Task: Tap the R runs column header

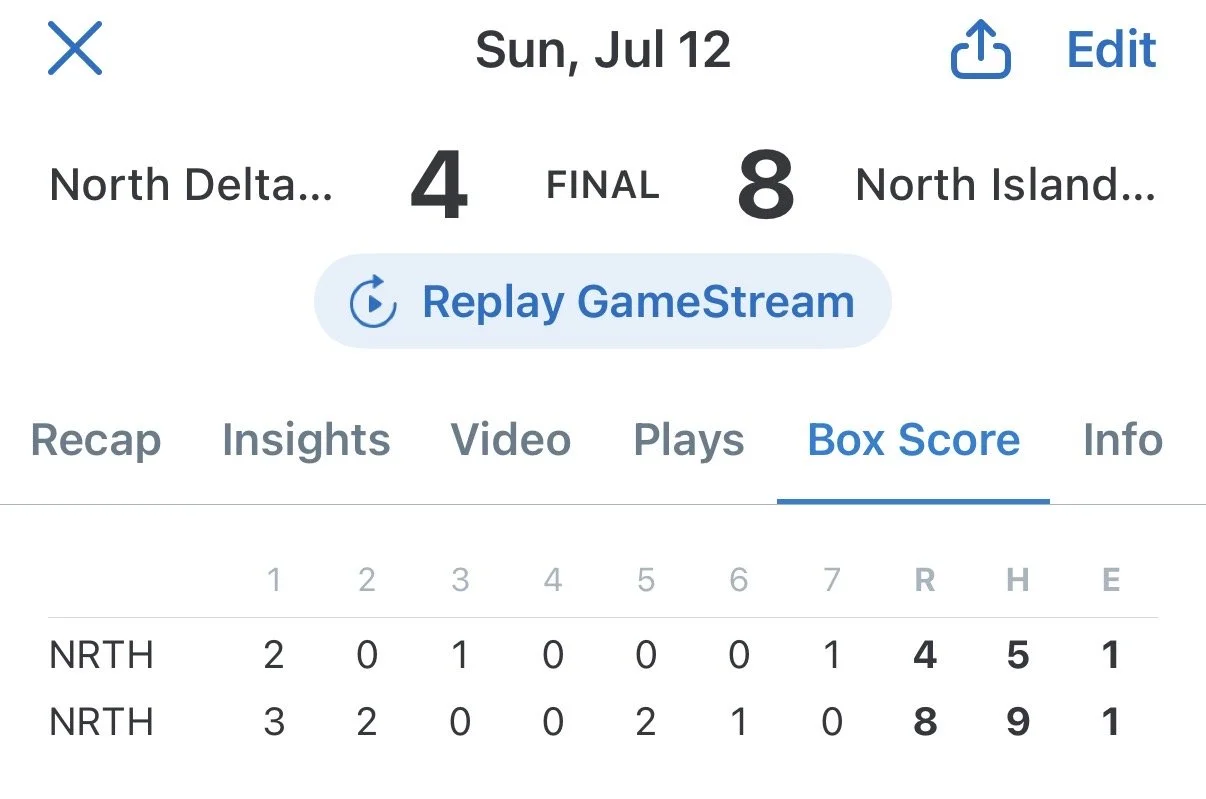Action: coord(925,581)
